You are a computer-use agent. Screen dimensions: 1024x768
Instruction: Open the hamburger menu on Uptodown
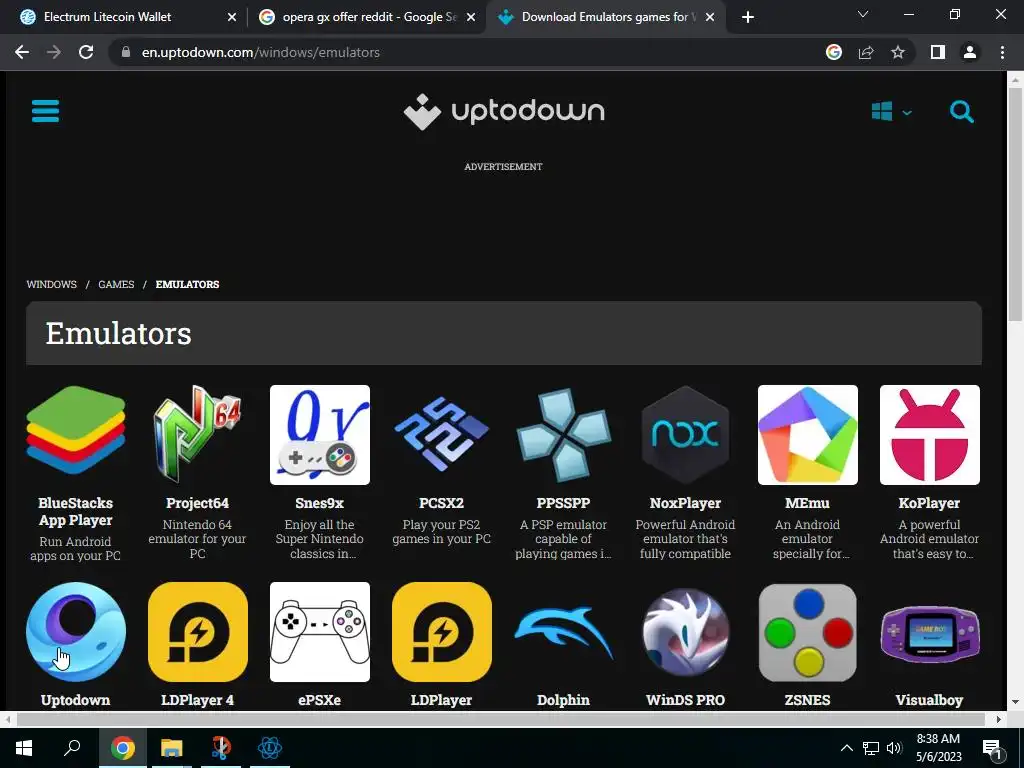click(45, 111)
